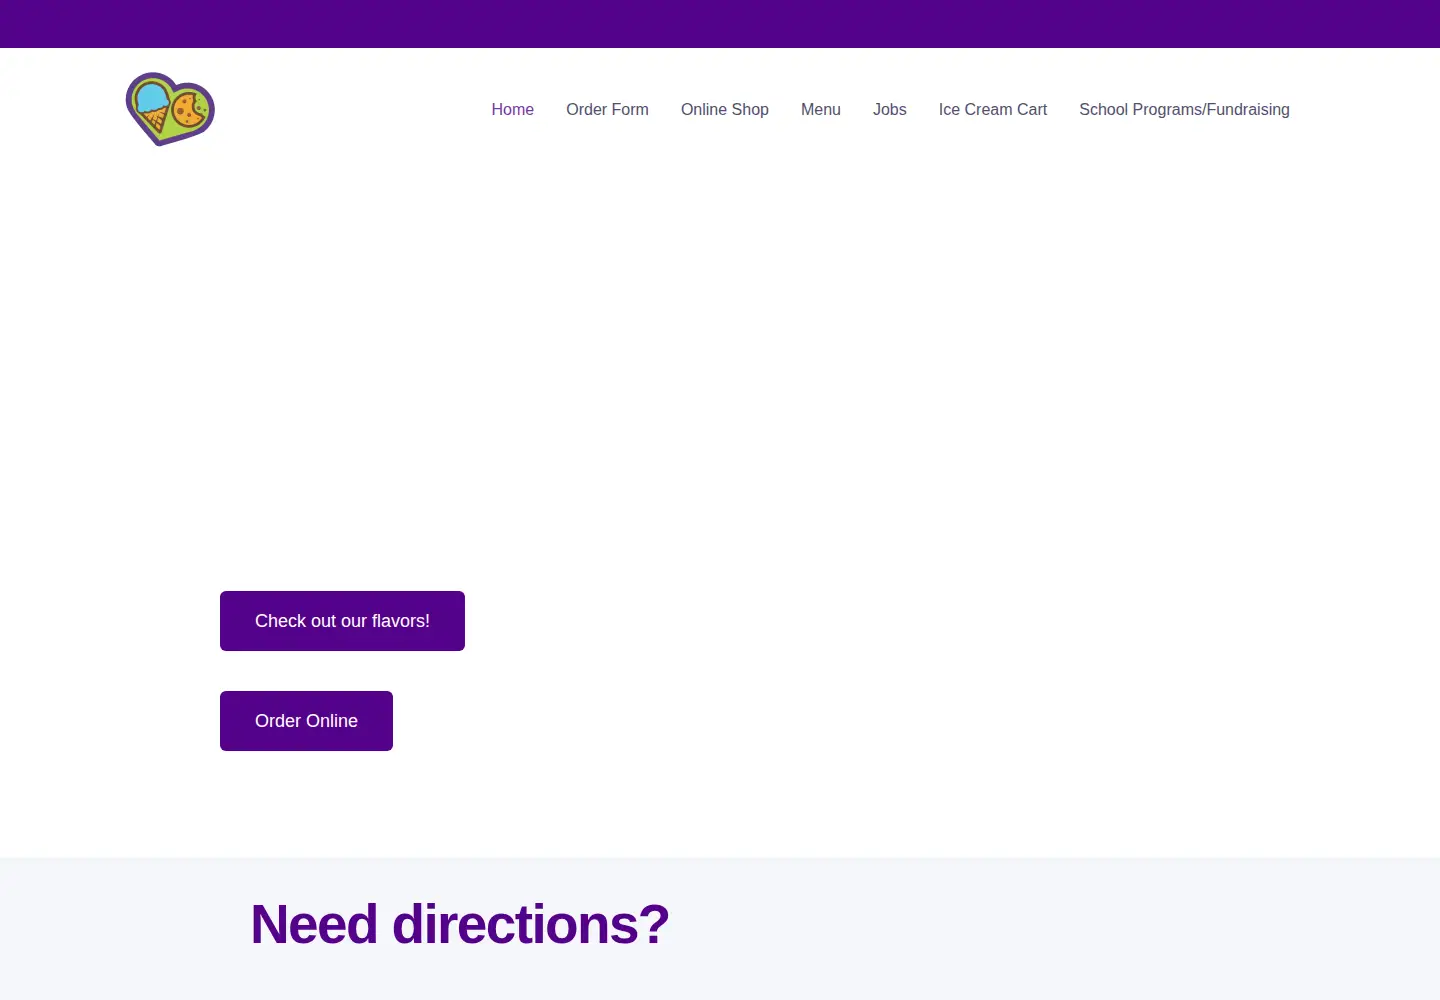Screen dimensions: 1440x1000
Task: Open the Order Form page
Action: (x=607, y=110)
